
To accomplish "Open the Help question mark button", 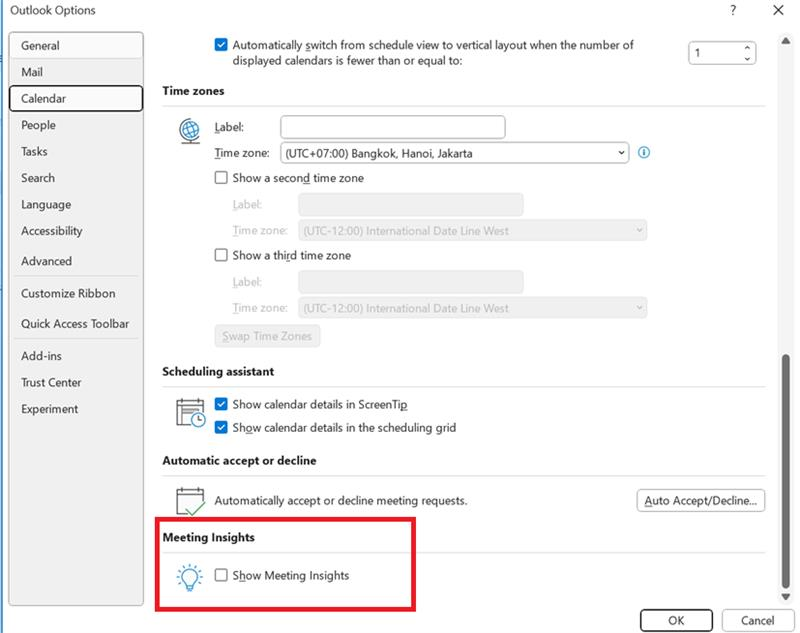I will 733,10.
